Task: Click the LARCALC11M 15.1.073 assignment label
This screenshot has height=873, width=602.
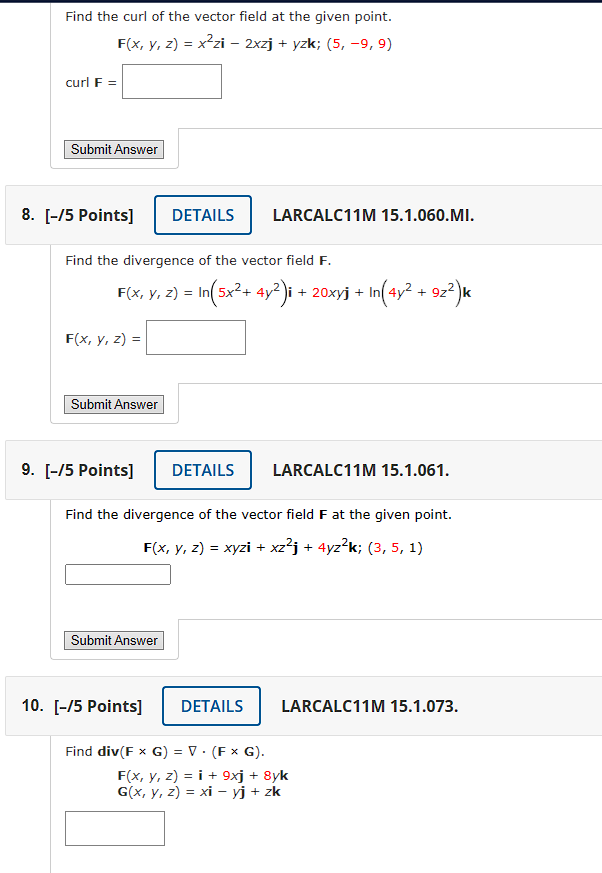Action: [365, 706]
